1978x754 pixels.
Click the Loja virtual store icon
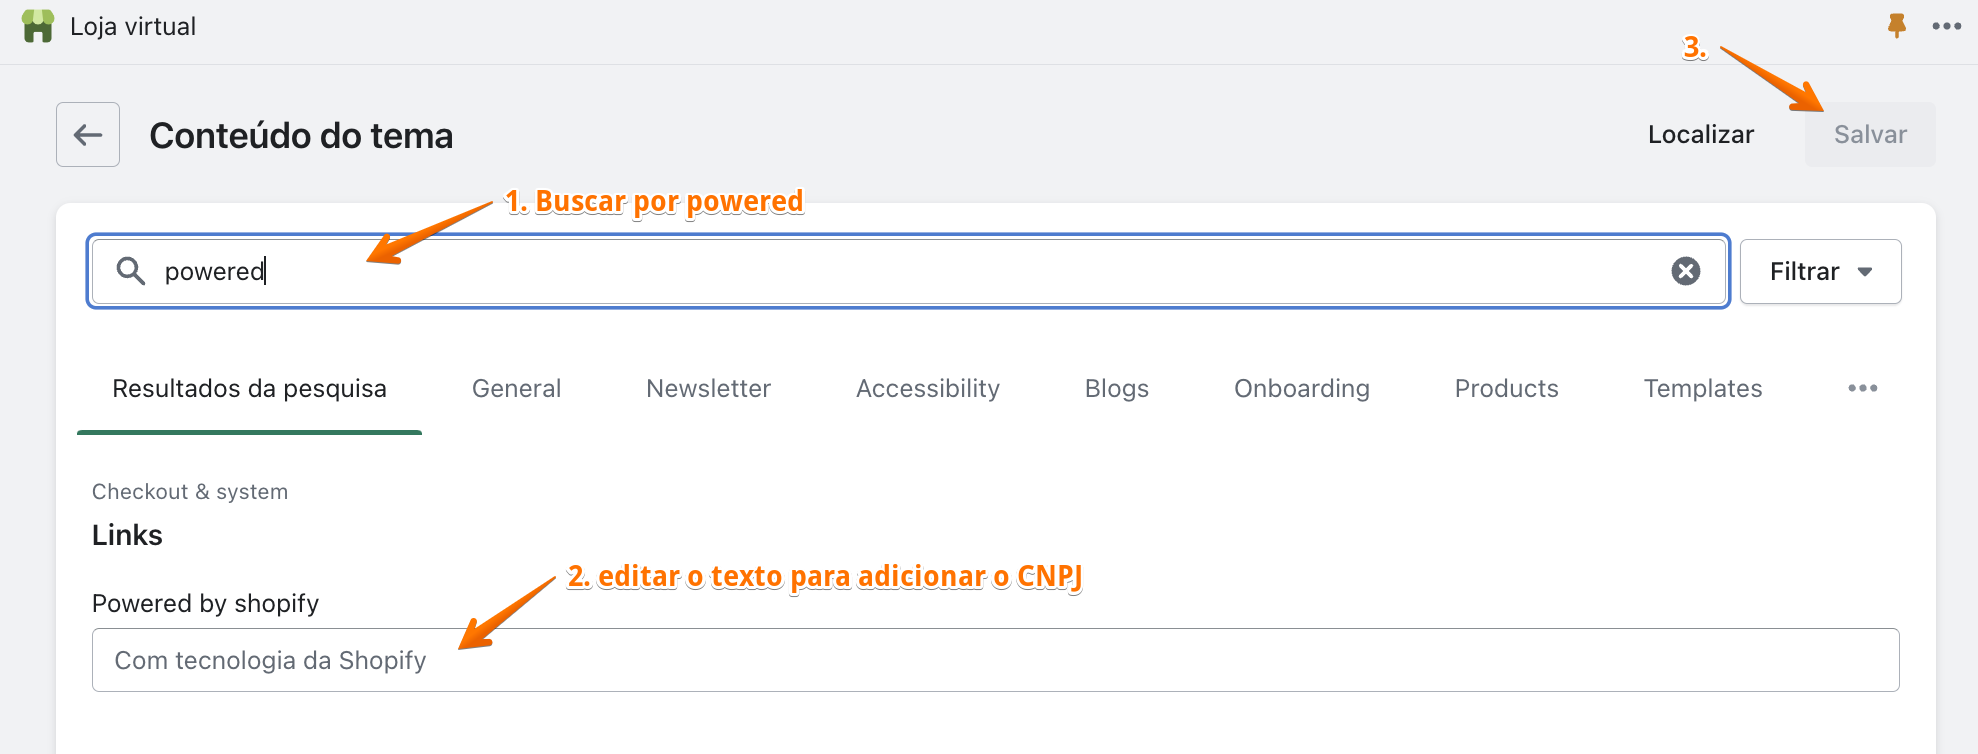(38, 26)
